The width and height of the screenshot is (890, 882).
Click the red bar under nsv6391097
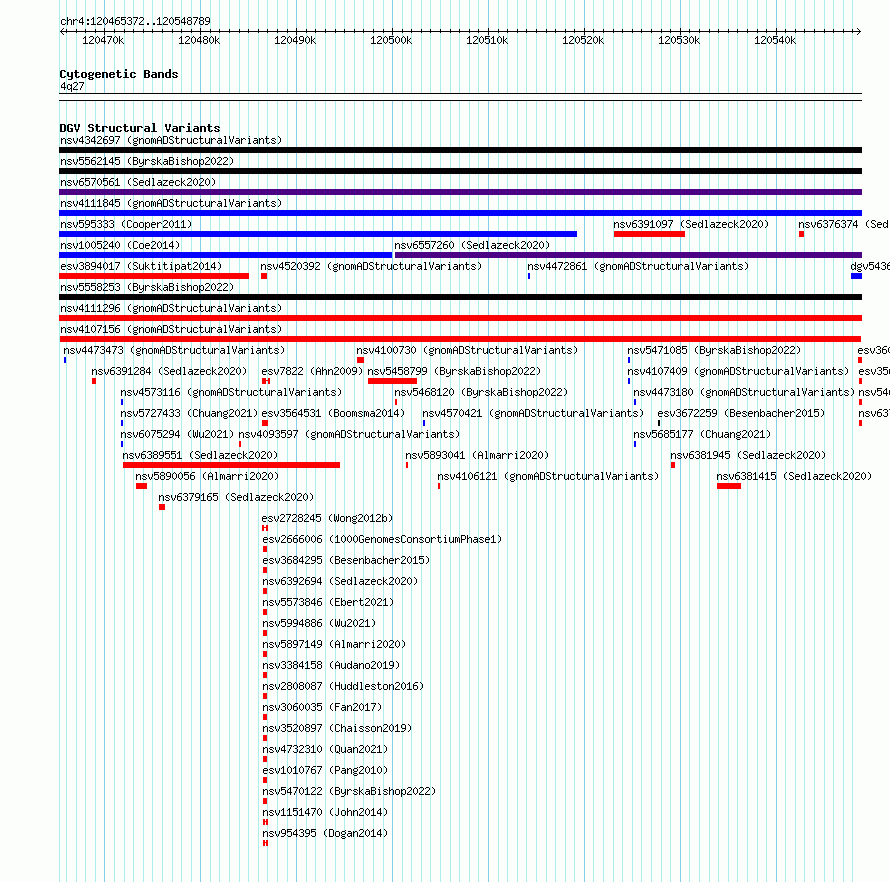click(x=649, y=234)
